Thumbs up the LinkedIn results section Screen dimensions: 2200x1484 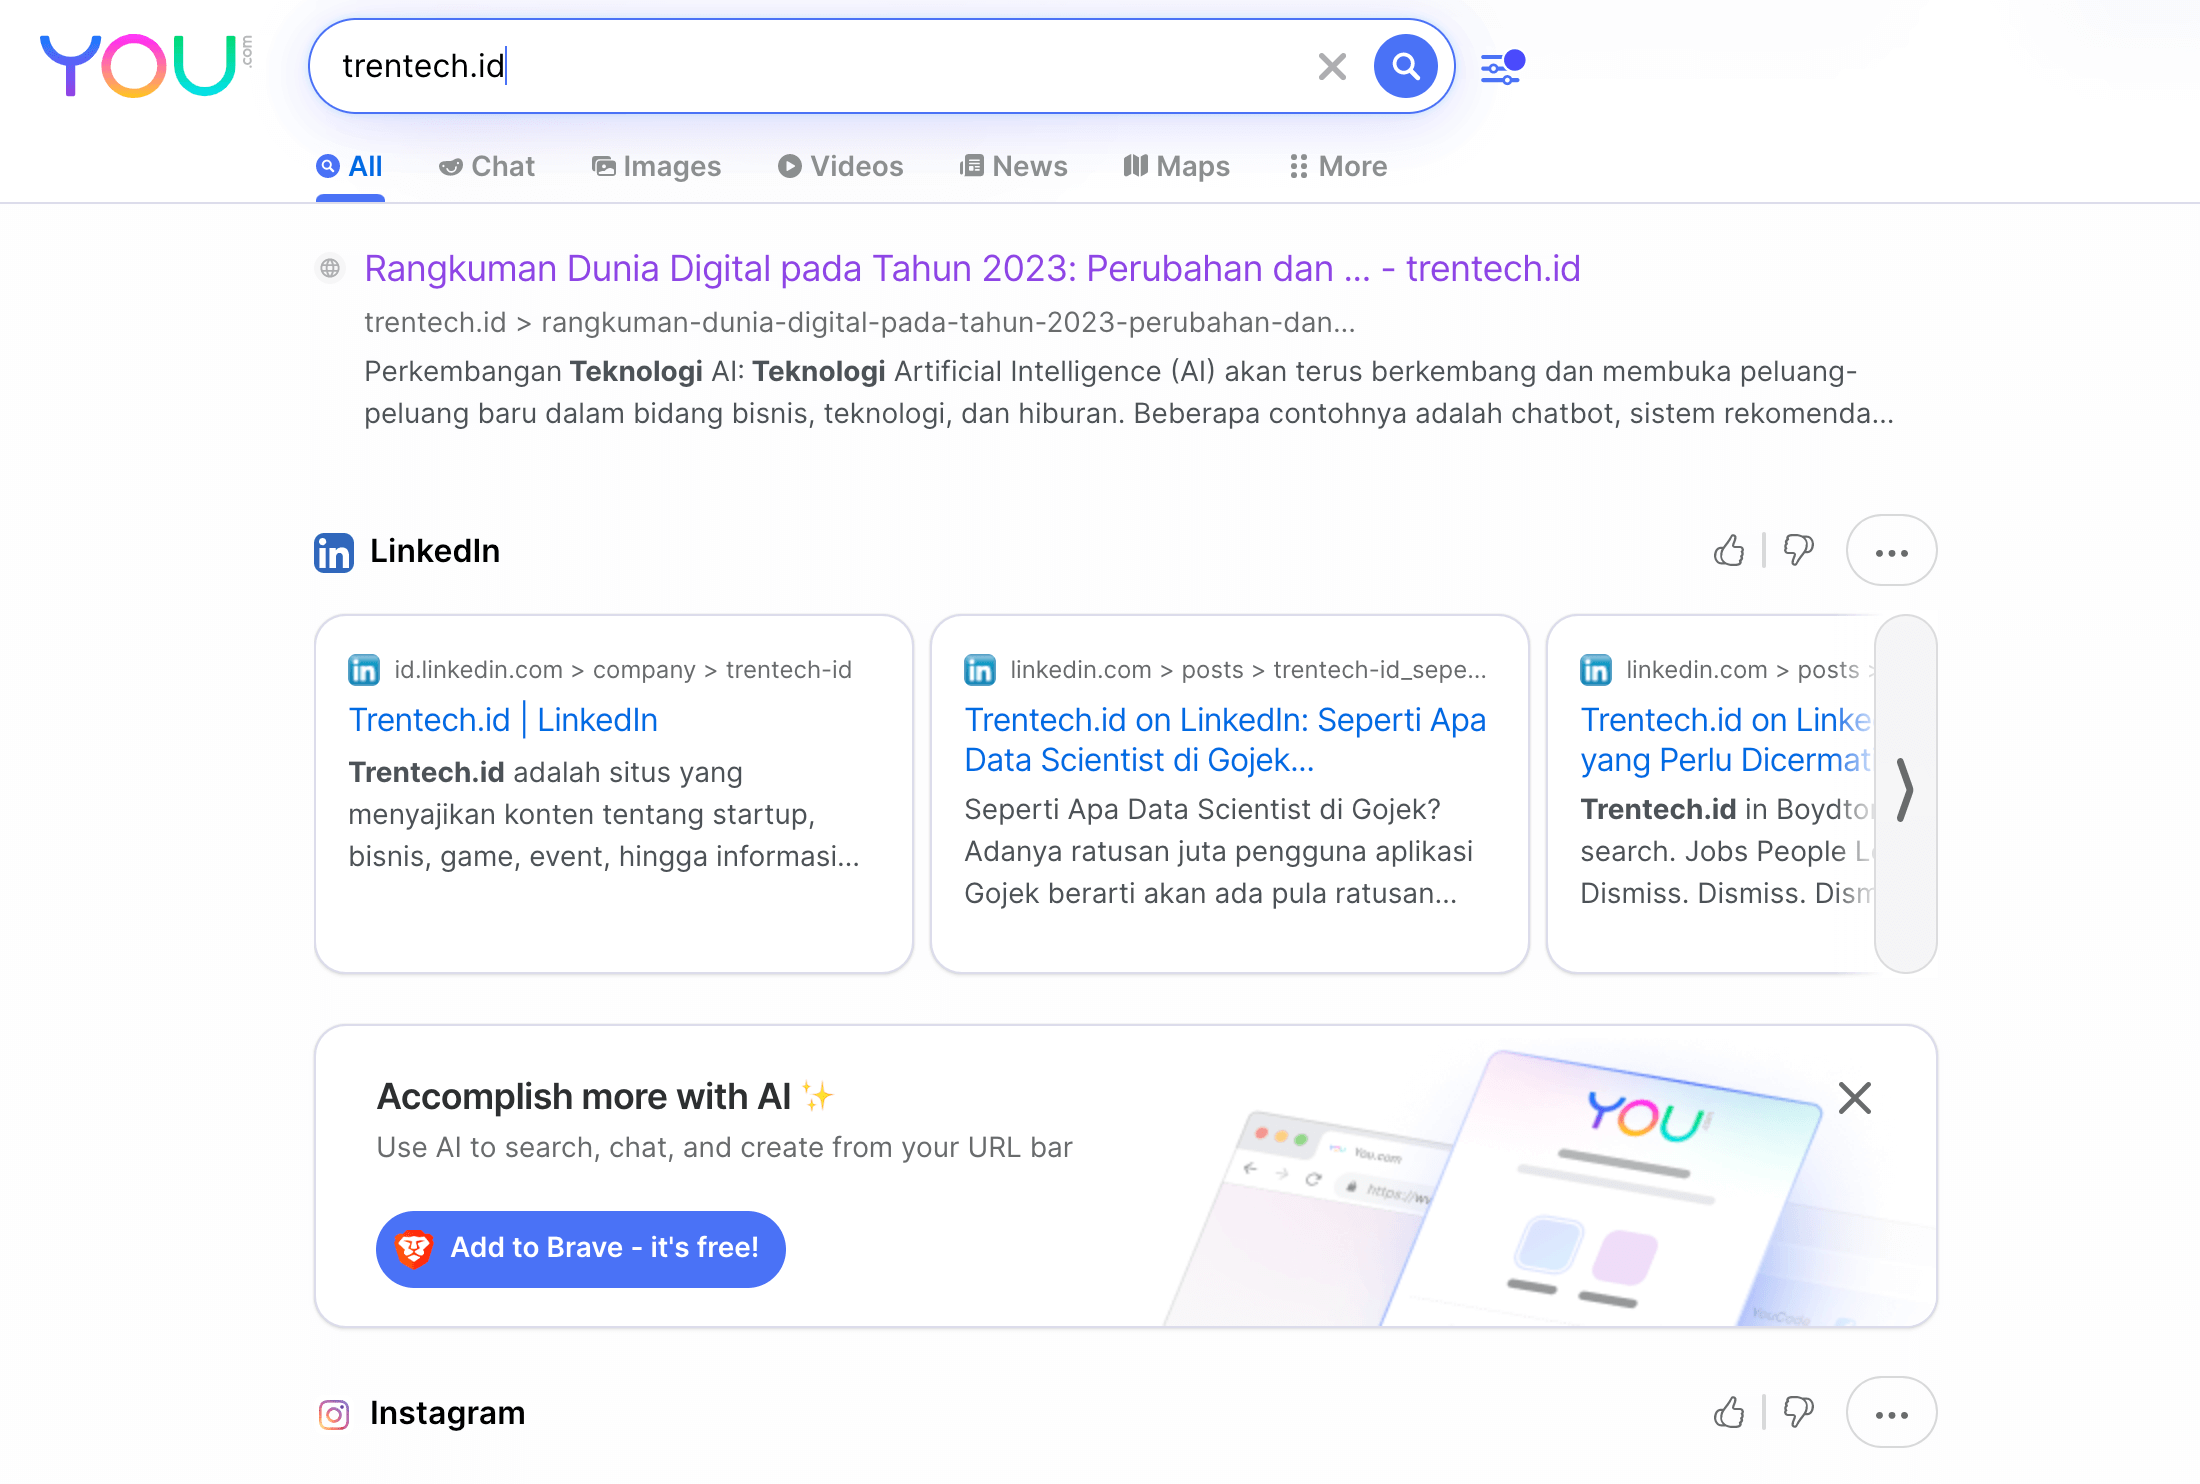click(1729, 551)
